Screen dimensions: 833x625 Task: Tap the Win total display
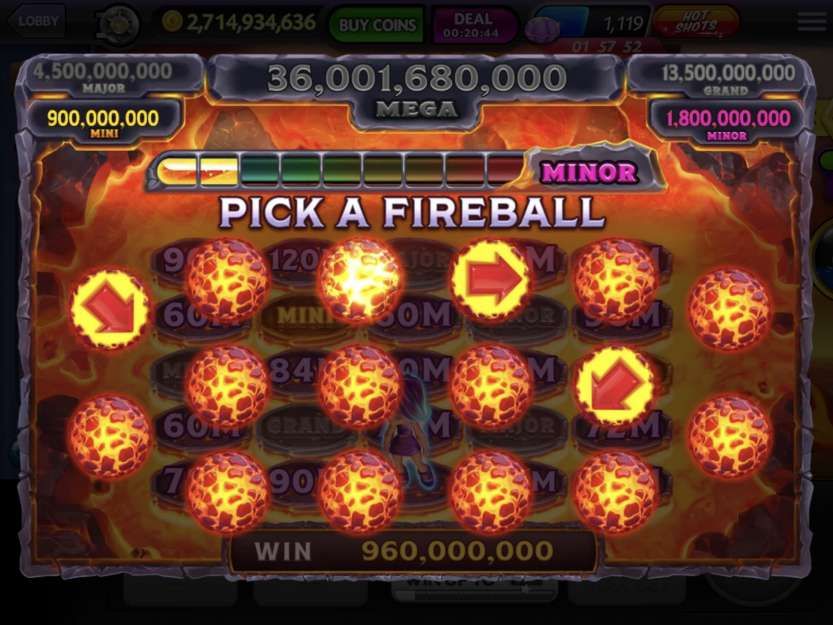(x=413, y=551)
